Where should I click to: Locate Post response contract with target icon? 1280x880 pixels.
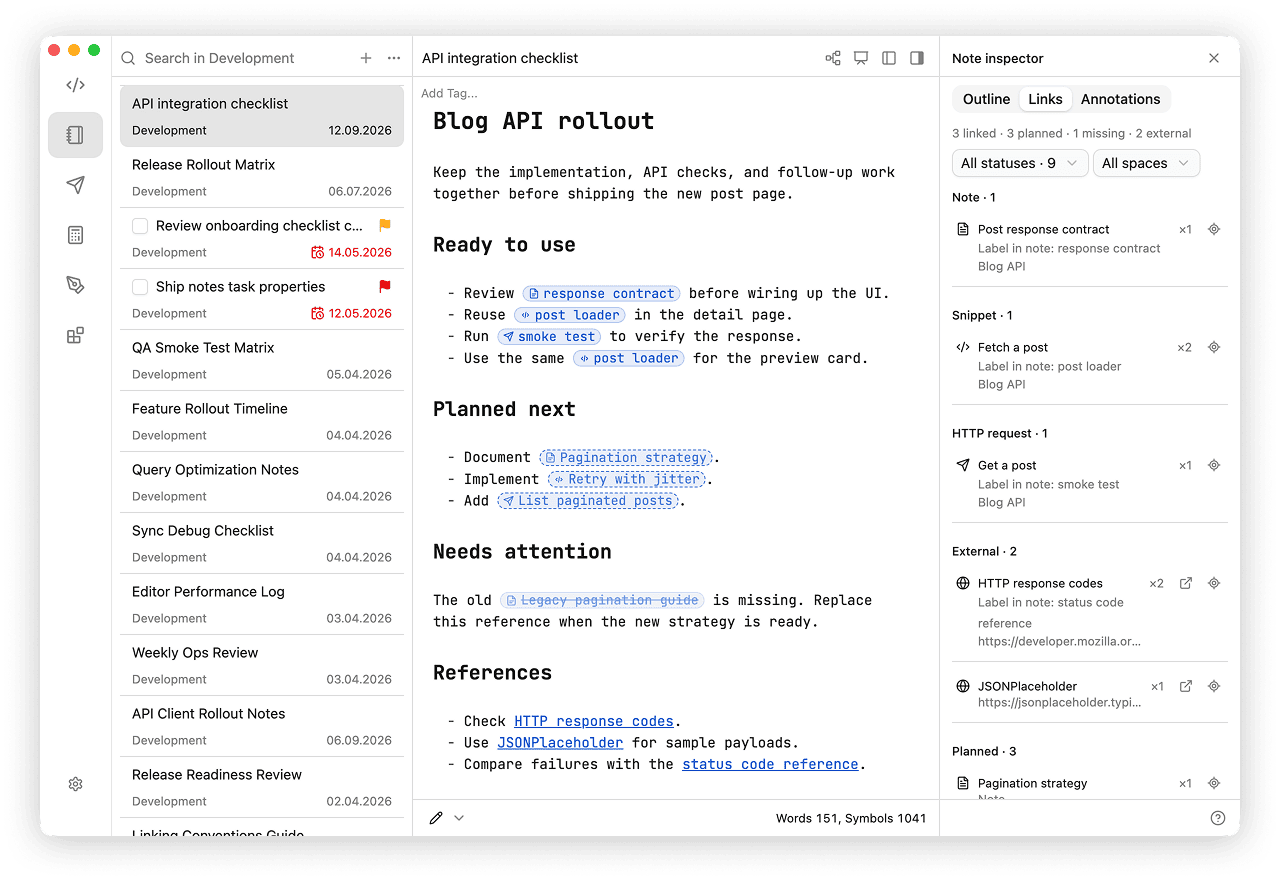click(1214, 229)
